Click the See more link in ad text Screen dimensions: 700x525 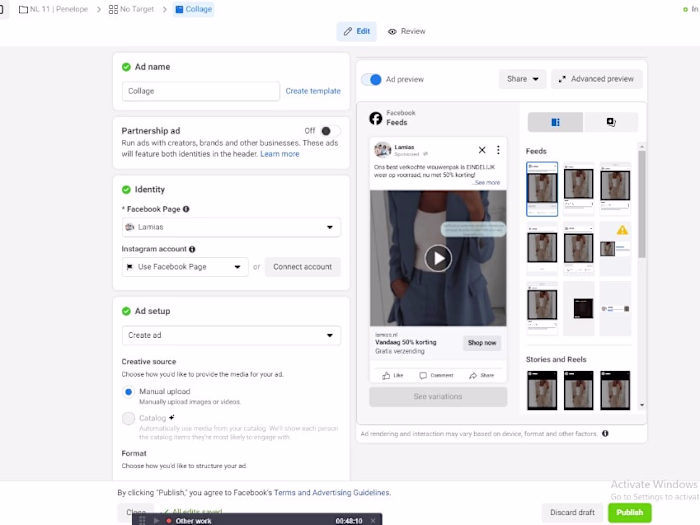487,183
